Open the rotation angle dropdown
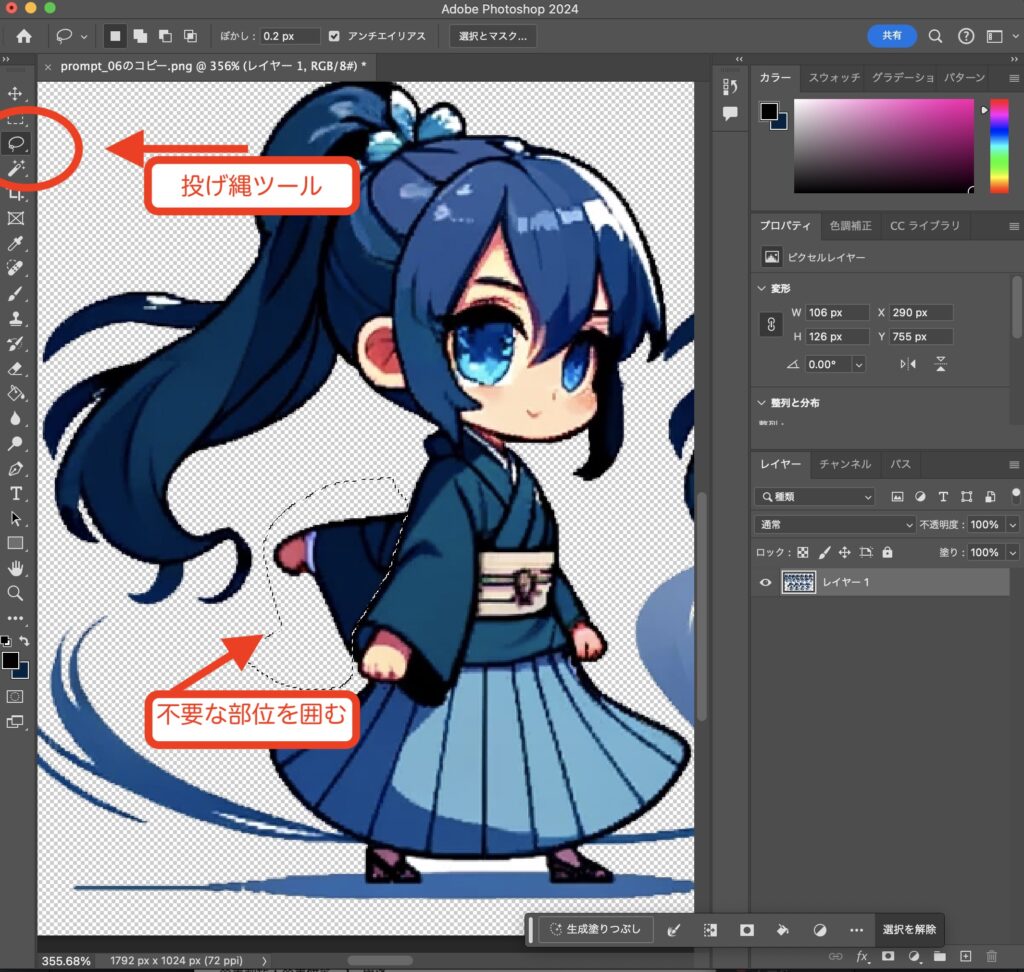The height and width of the screenshot is (972, 1024). pyautogui.click(x=859, y=364)
